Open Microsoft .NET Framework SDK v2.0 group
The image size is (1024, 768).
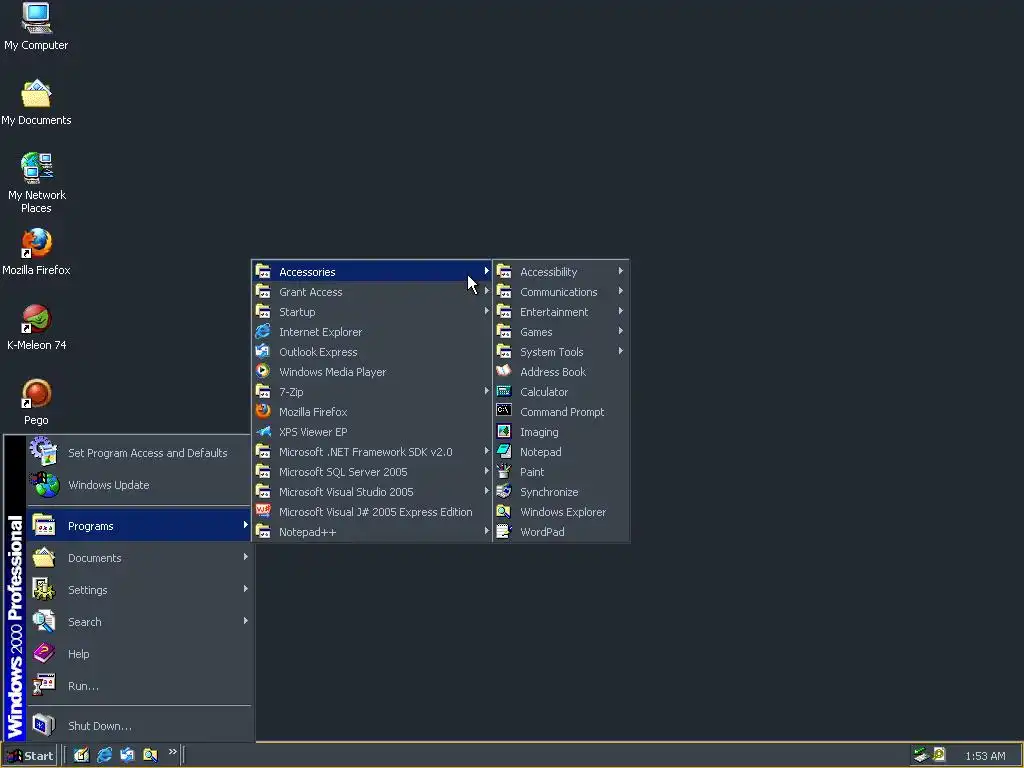[x=372, y=452]
